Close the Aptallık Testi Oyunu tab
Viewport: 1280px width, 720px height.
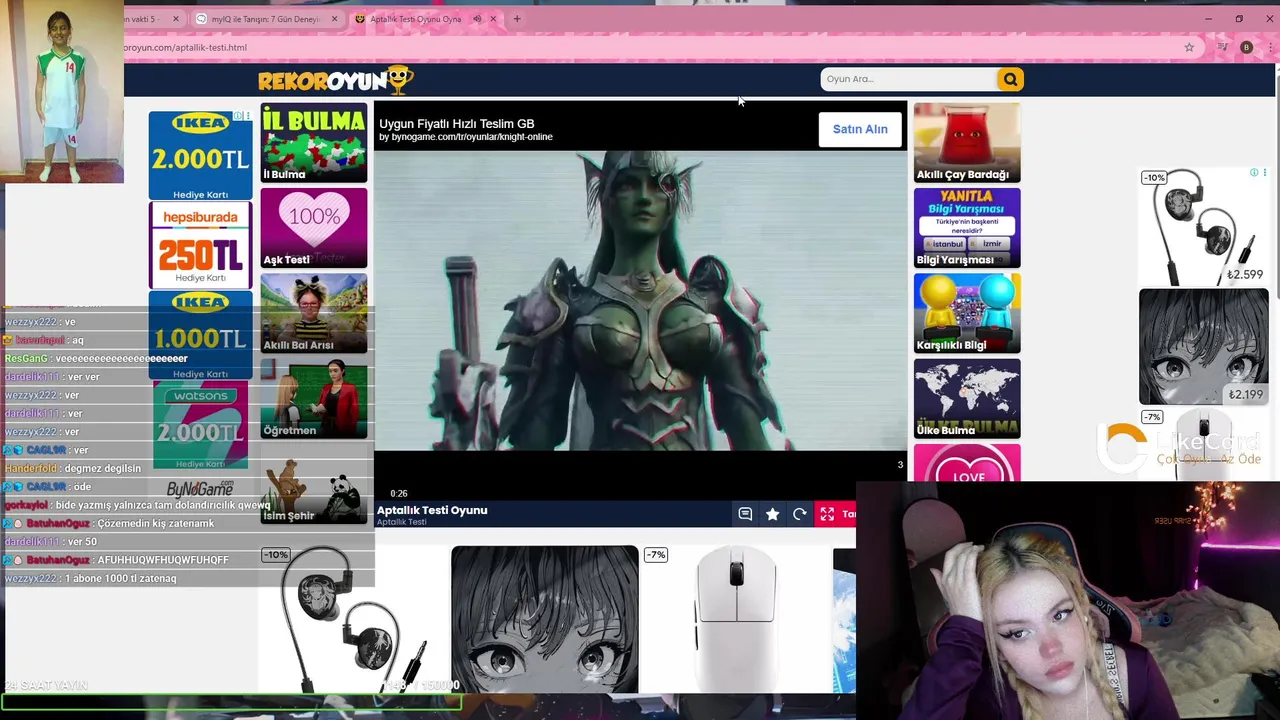click(493, 19)
